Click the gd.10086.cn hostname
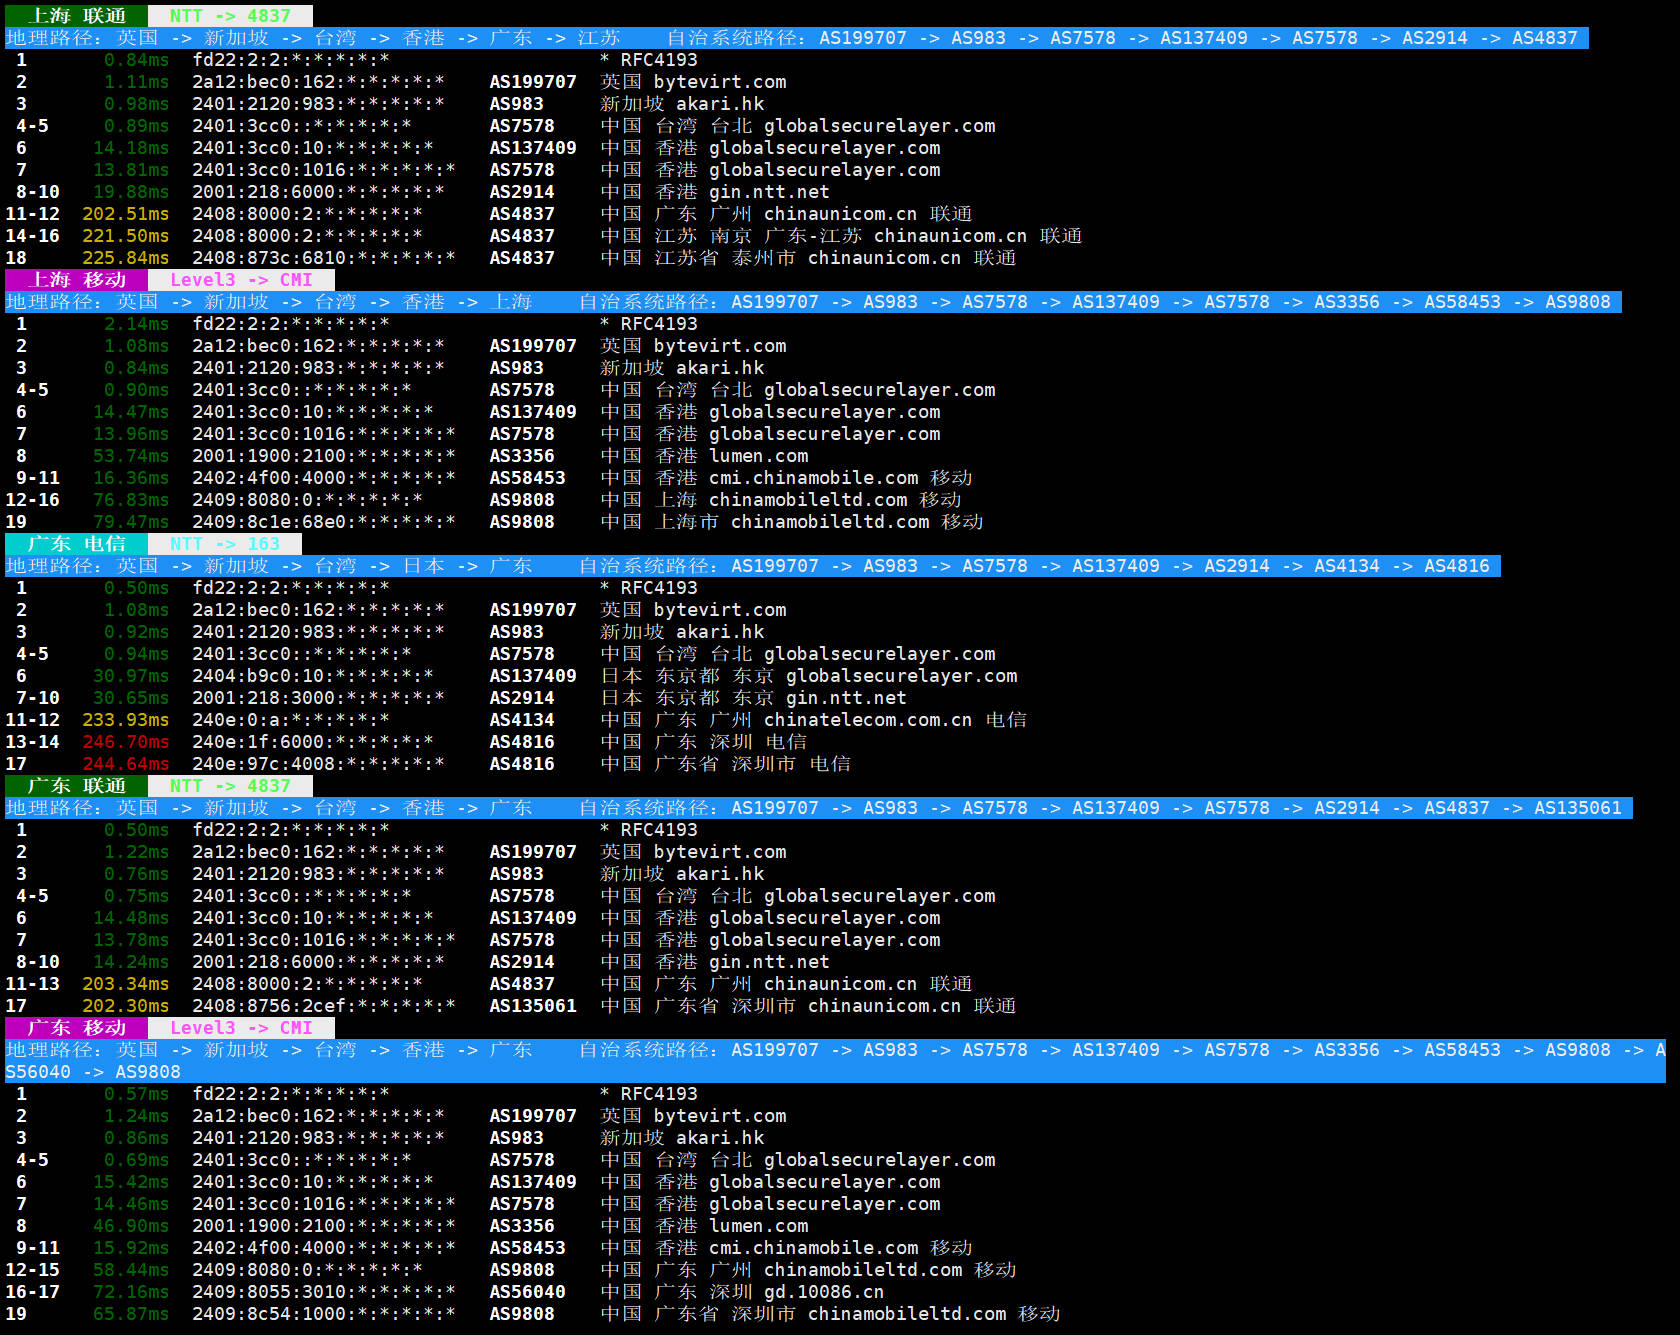Image resolution: width=1680 pixels, height=1335 pixels. pos(824,1292)
